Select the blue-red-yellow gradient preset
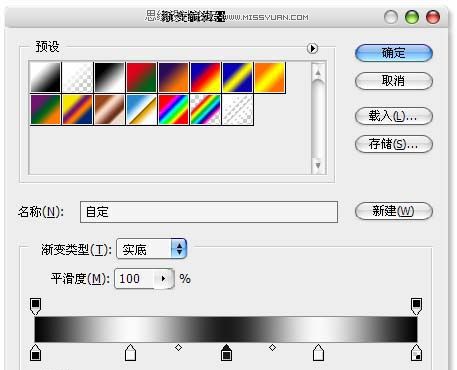 [206, 77]
